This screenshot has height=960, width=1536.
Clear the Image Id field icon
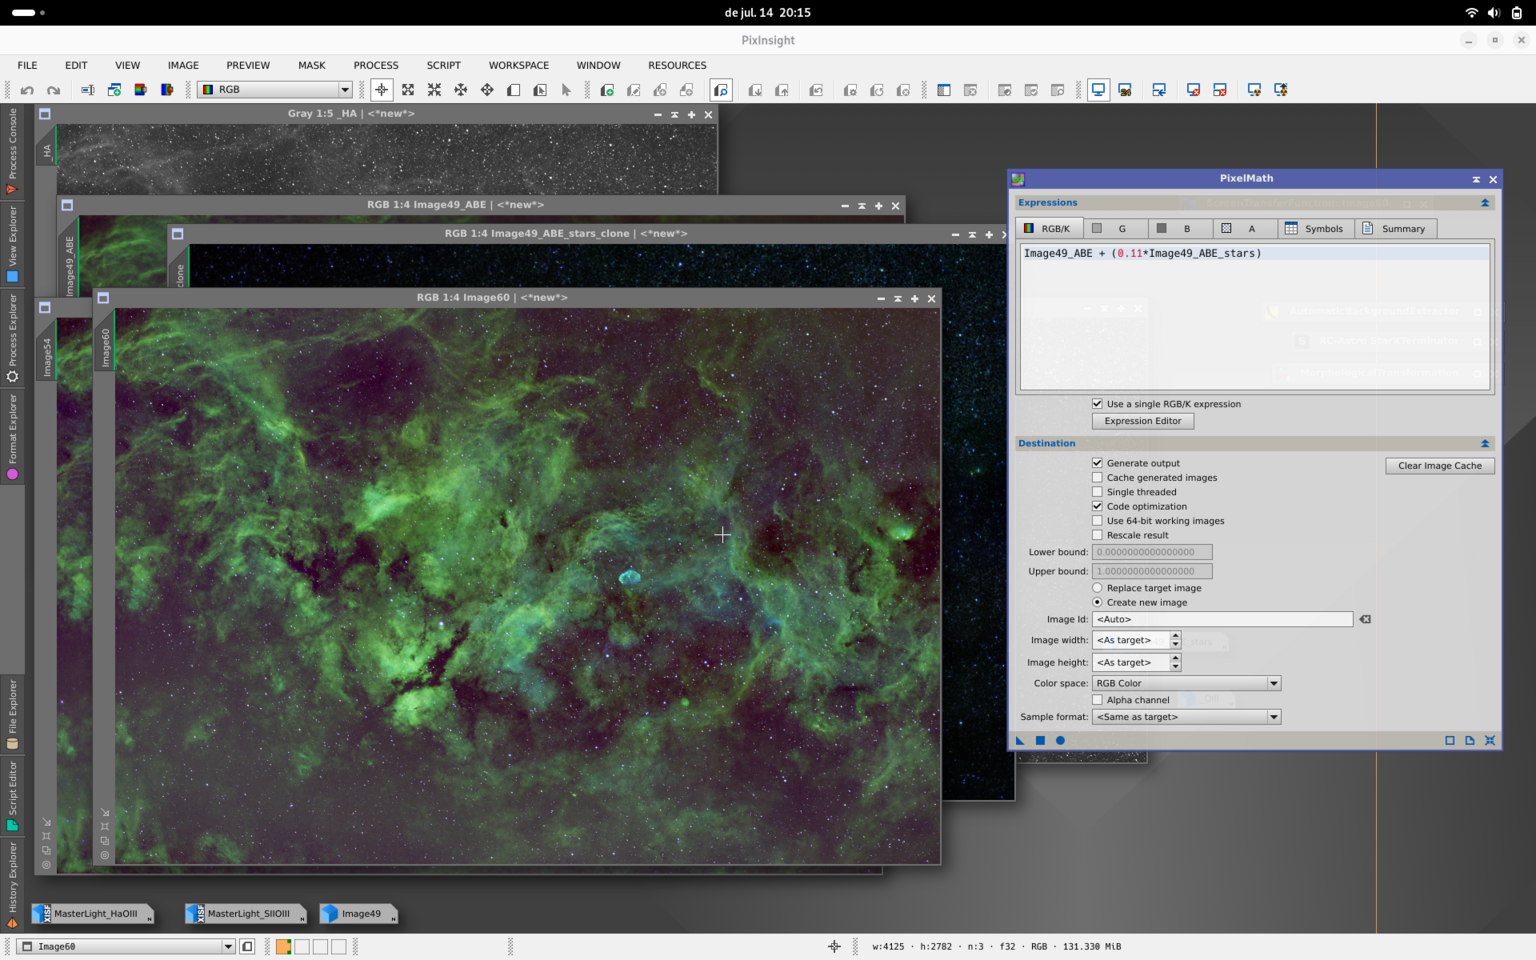(x=1365, y=620)
